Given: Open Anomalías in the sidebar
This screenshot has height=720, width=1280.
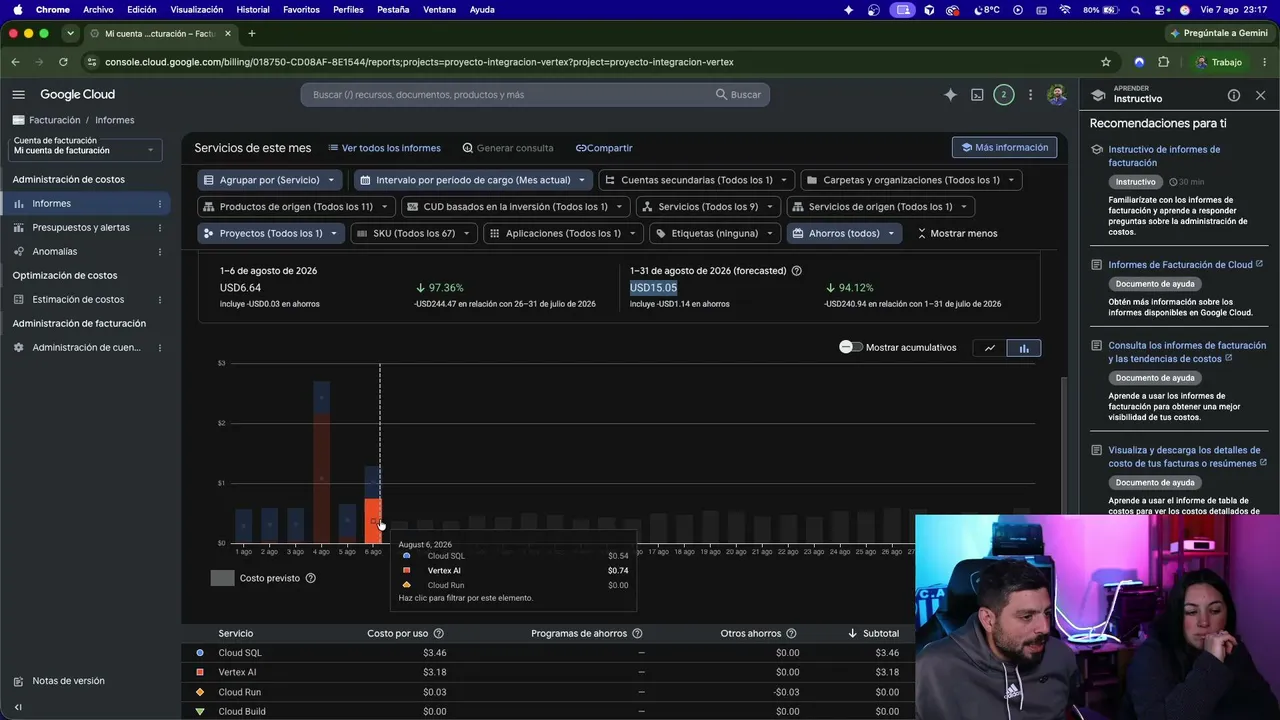Looking at the screenshot, I should [55, 252].
